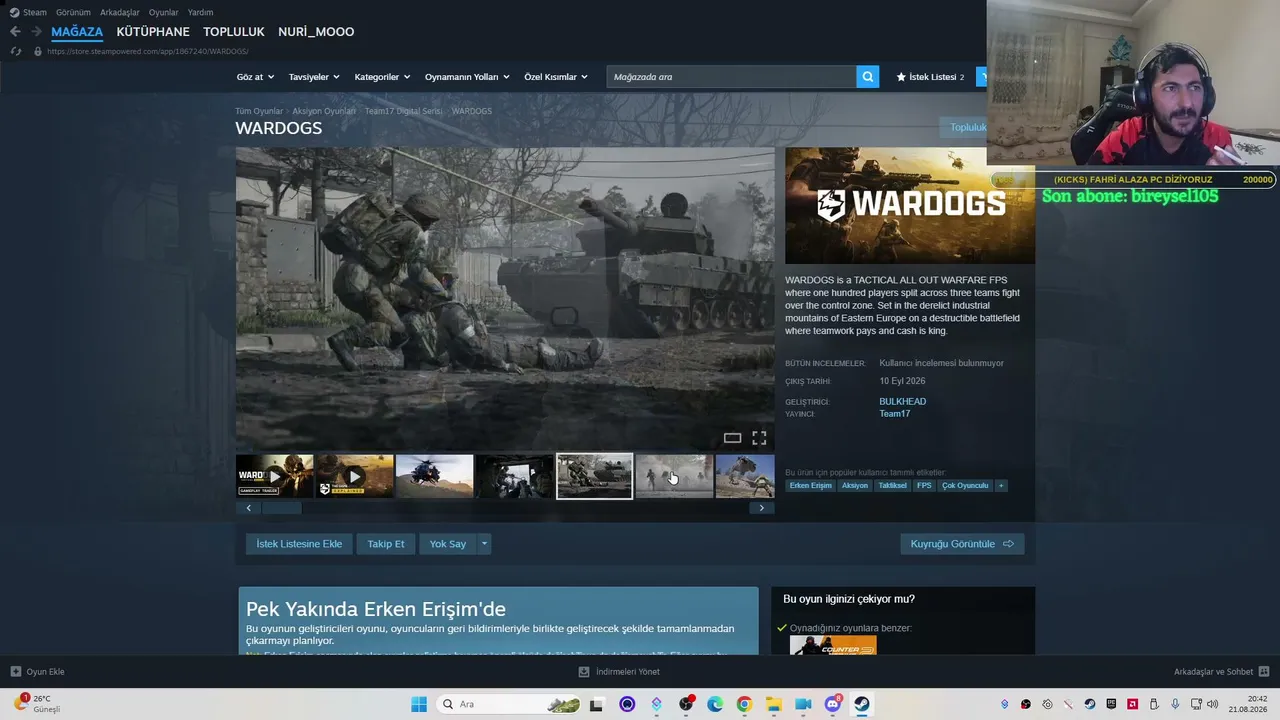Expand the Oynamanın Yolları dropdown
The image size is (1280, 720).
tap(467, 77)
